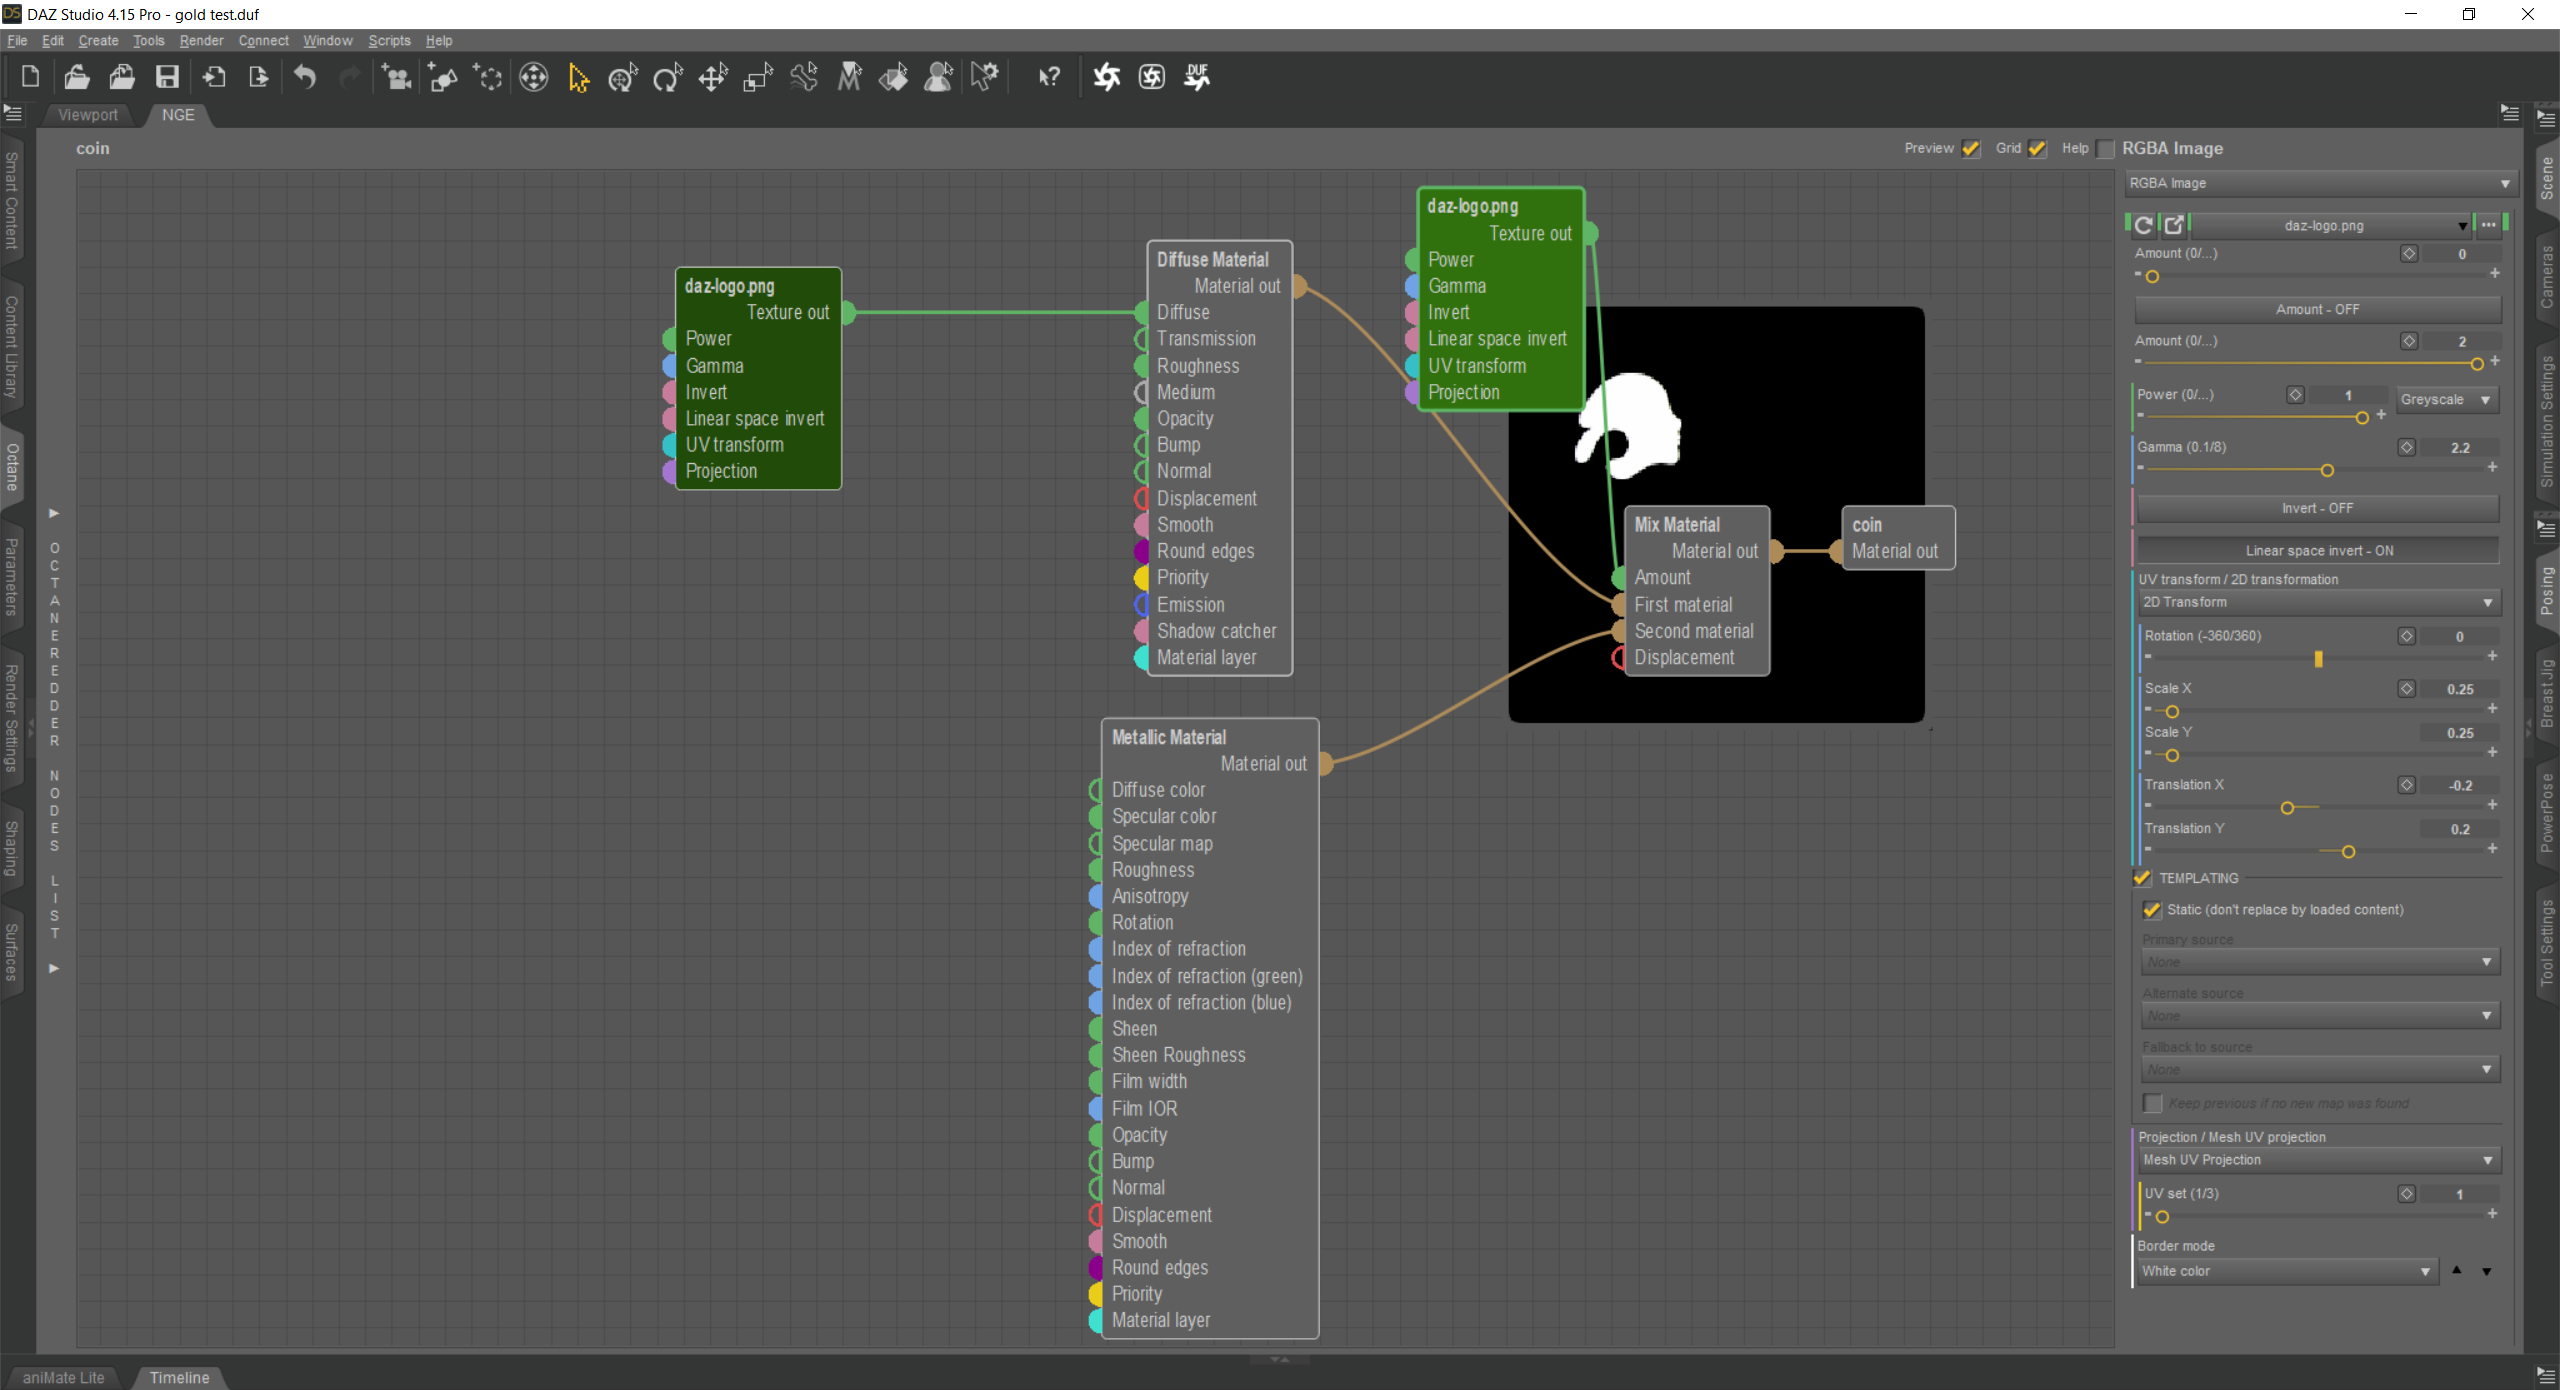Click the Invert - OFF button
2560x1390 pixels.
tap(2317, 508)
